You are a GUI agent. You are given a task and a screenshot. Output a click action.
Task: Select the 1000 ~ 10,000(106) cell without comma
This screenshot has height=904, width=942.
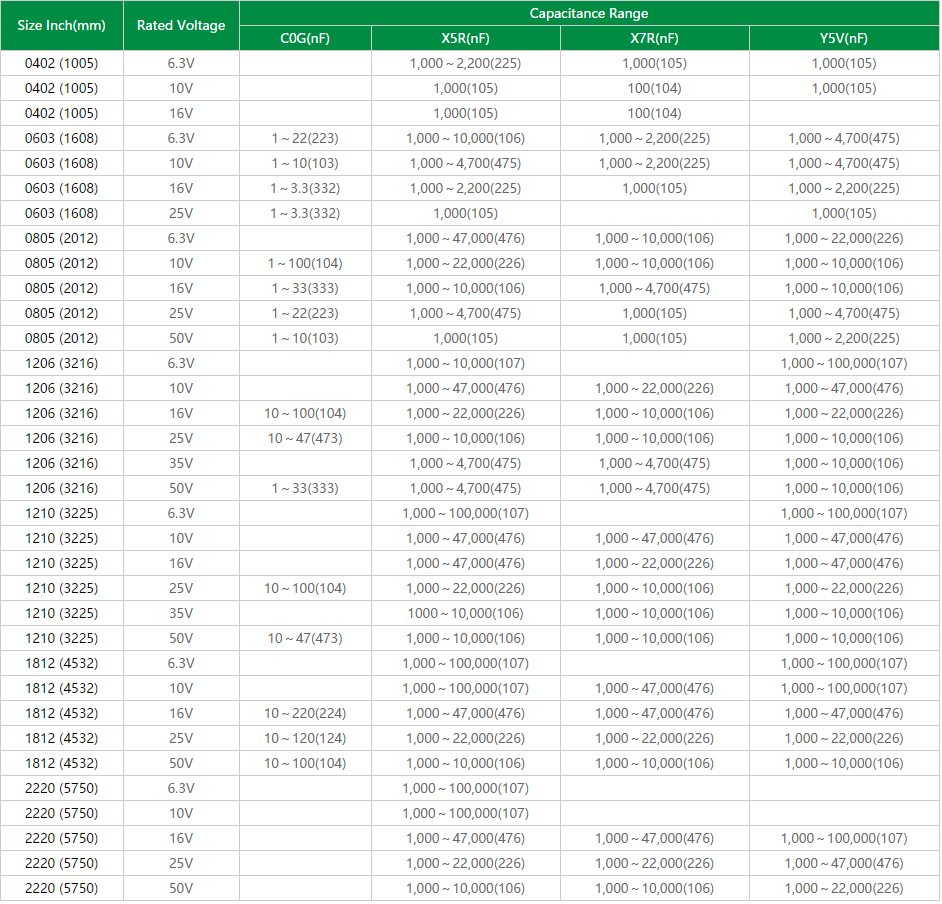coord(465,613)
